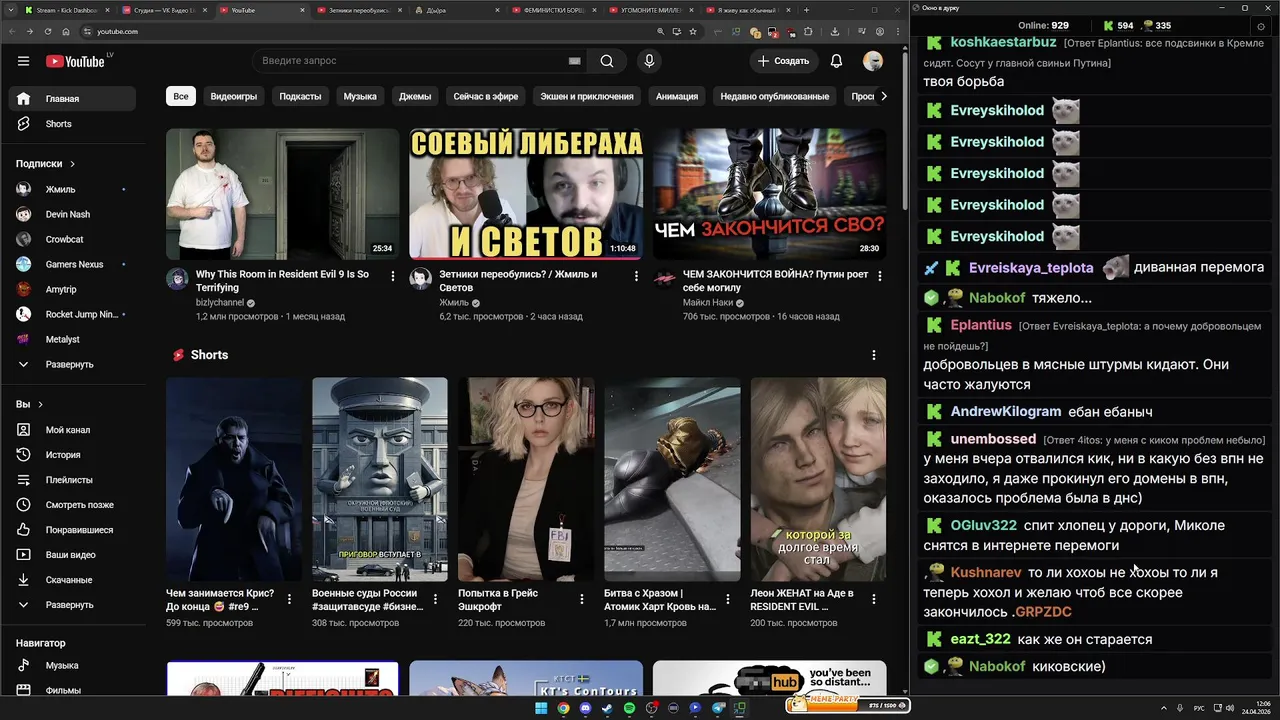This screenshot has height=720, width=1280.
Task: Show more category chips with right arrow
Action: point(883,97)
